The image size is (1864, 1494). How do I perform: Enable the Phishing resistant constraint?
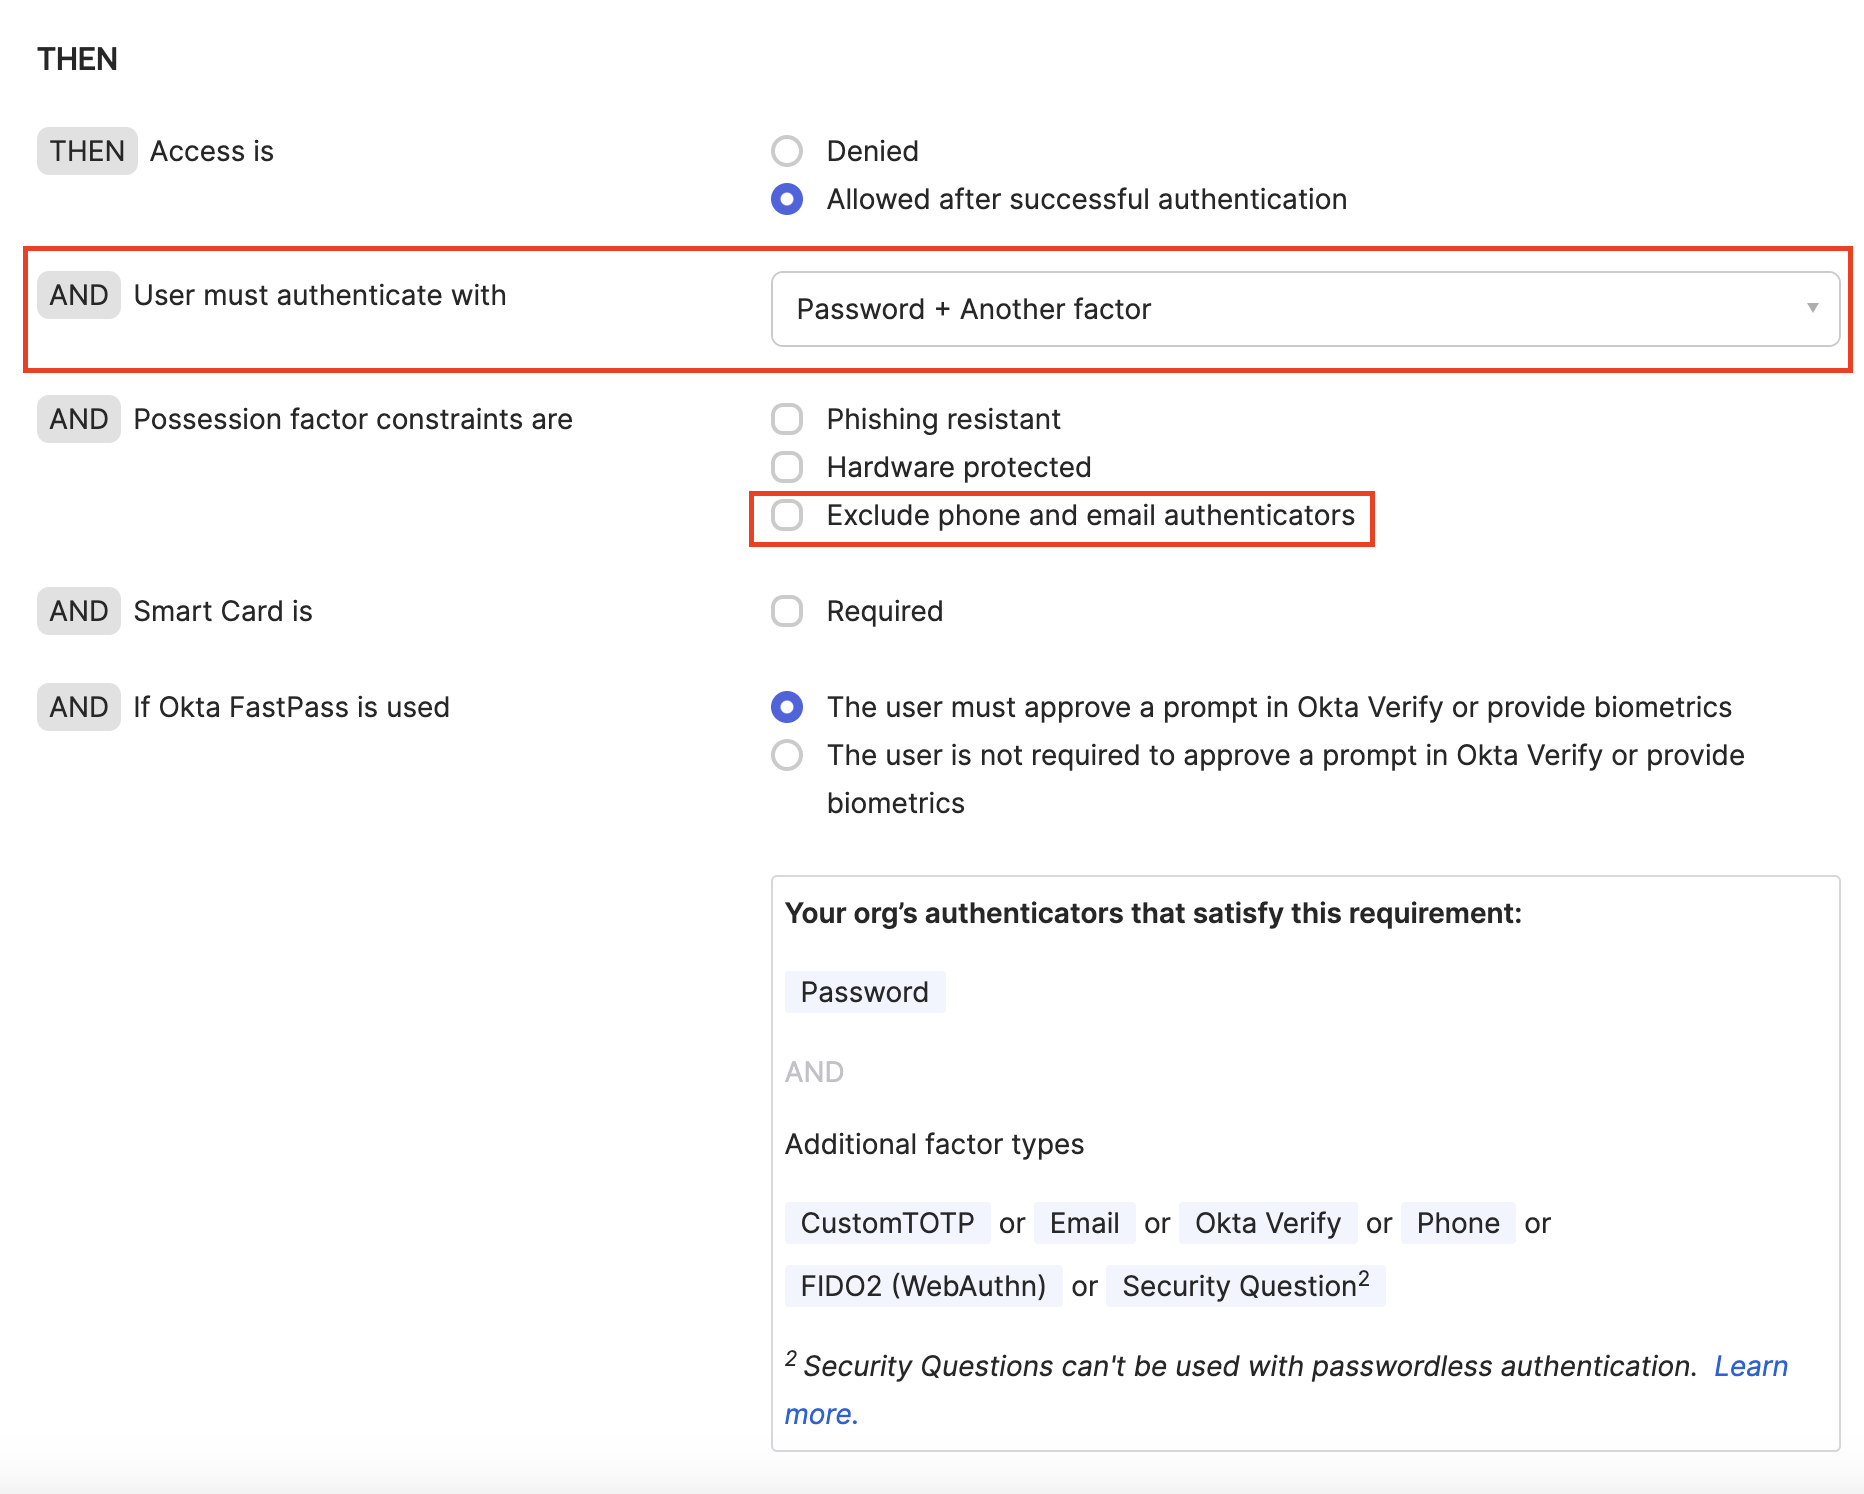pos(787,418)
